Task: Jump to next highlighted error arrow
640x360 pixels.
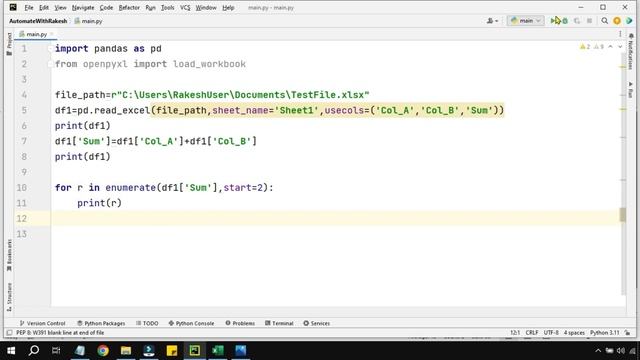Action: click(620, 47)
